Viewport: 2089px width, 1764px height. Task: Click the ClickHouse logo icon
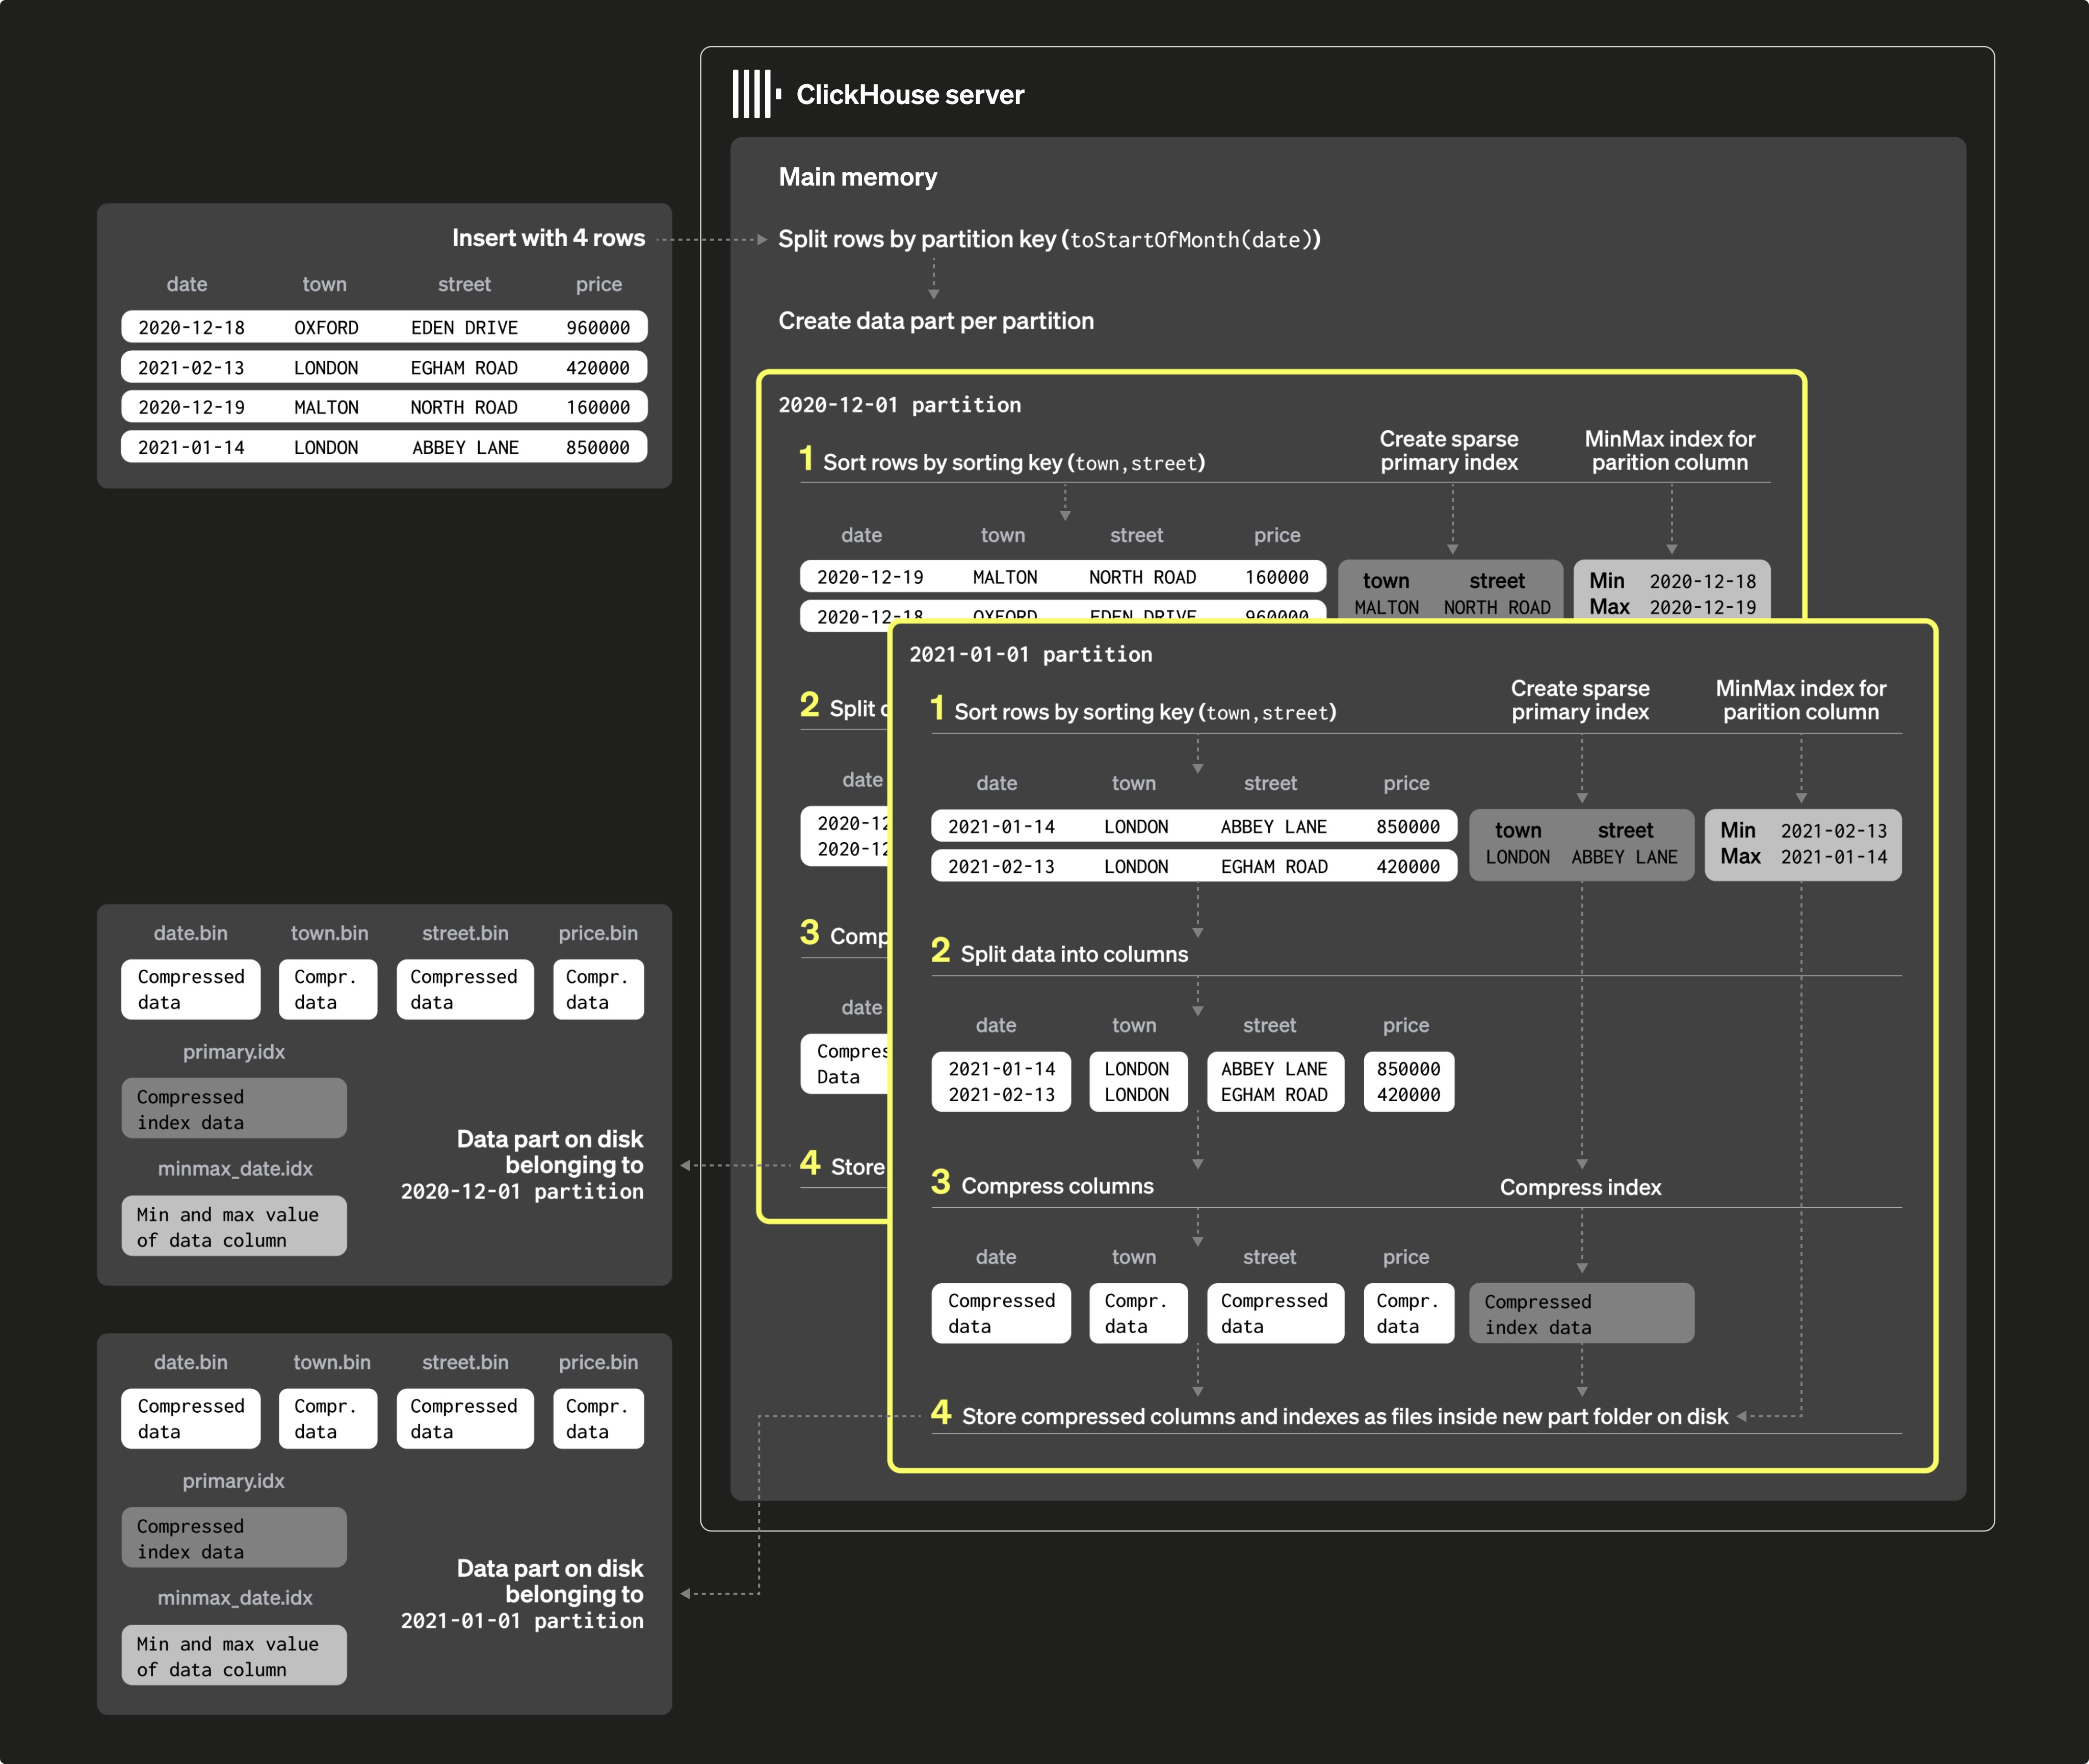coord(756,94)
